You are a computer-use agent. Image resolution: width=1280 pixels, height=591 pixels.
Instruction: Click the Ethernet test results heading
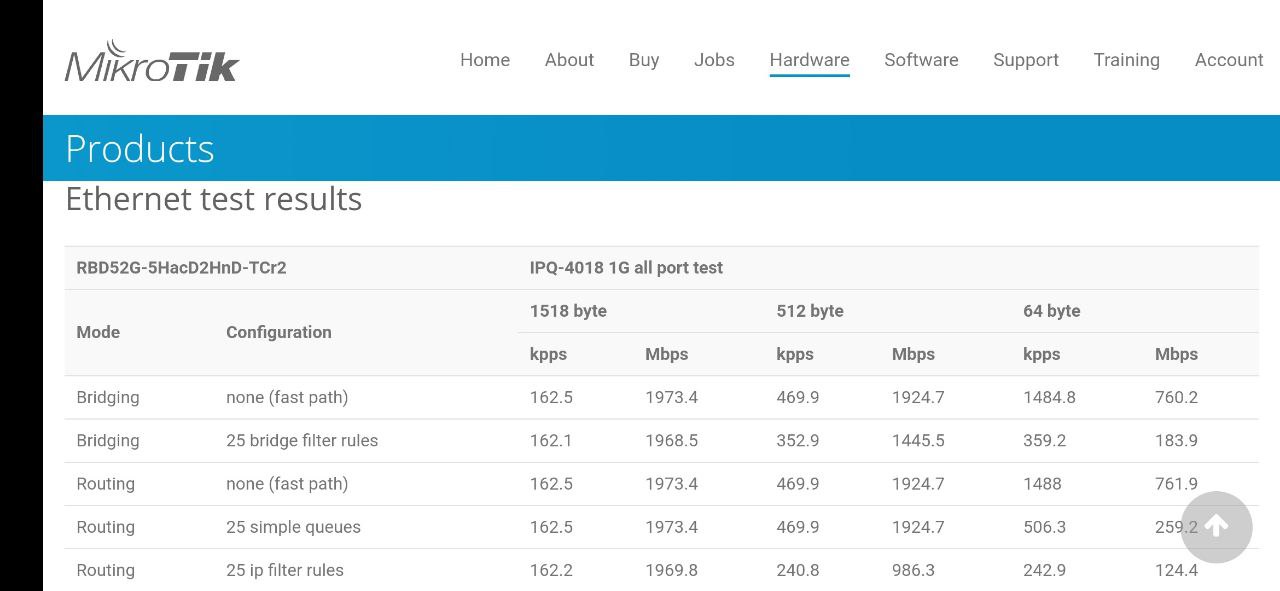[214, 198]
